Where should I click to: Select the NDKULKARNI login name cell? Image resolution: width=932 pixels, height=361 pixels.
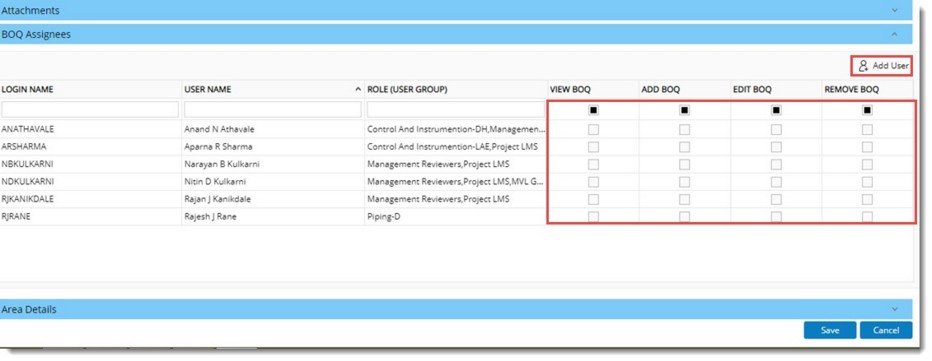91,181
